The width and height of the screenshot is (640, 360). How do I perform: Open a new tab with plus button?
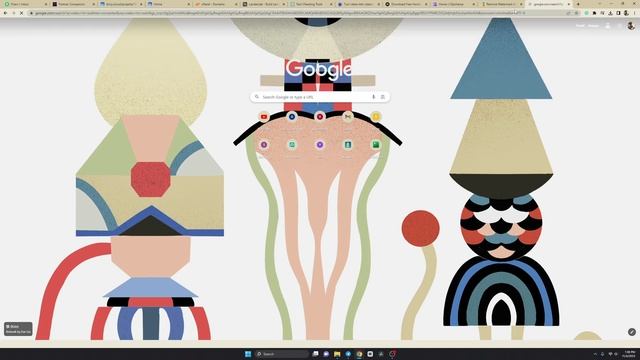coord(578,4)
